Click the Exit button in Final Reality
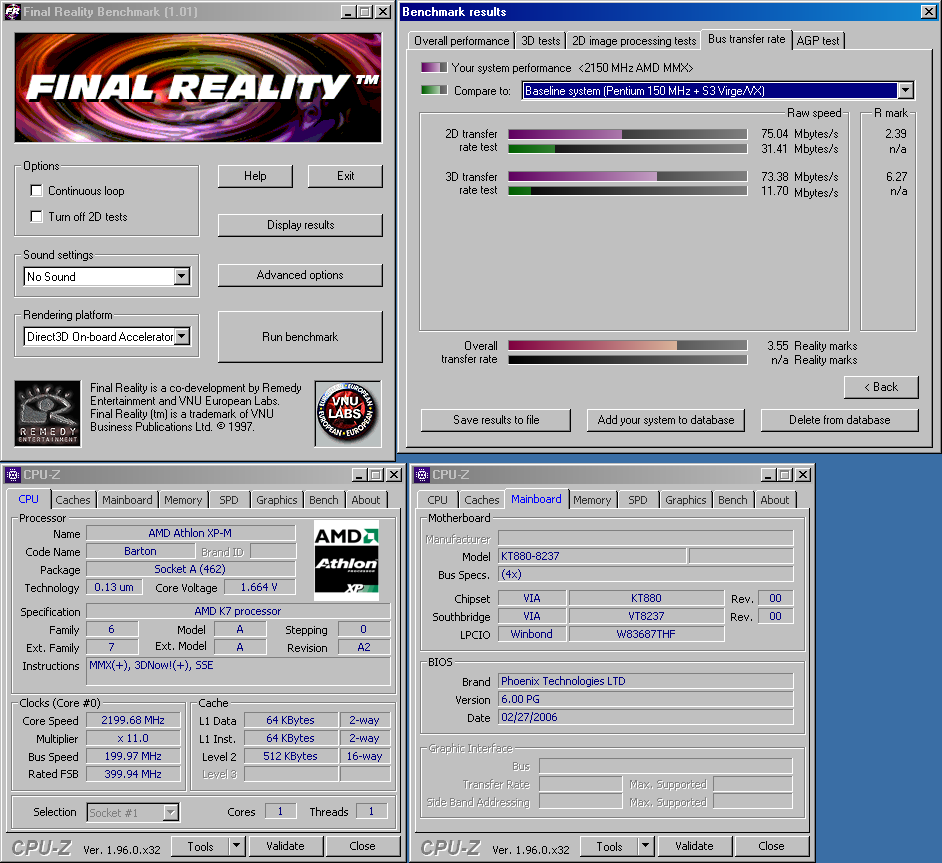 click(x=345, y=176)
